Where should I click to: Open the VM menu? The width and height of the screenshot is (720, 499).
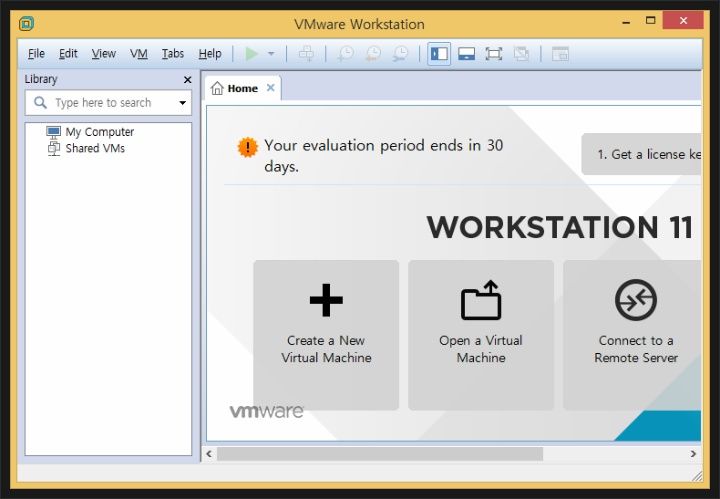coord(138,54)
